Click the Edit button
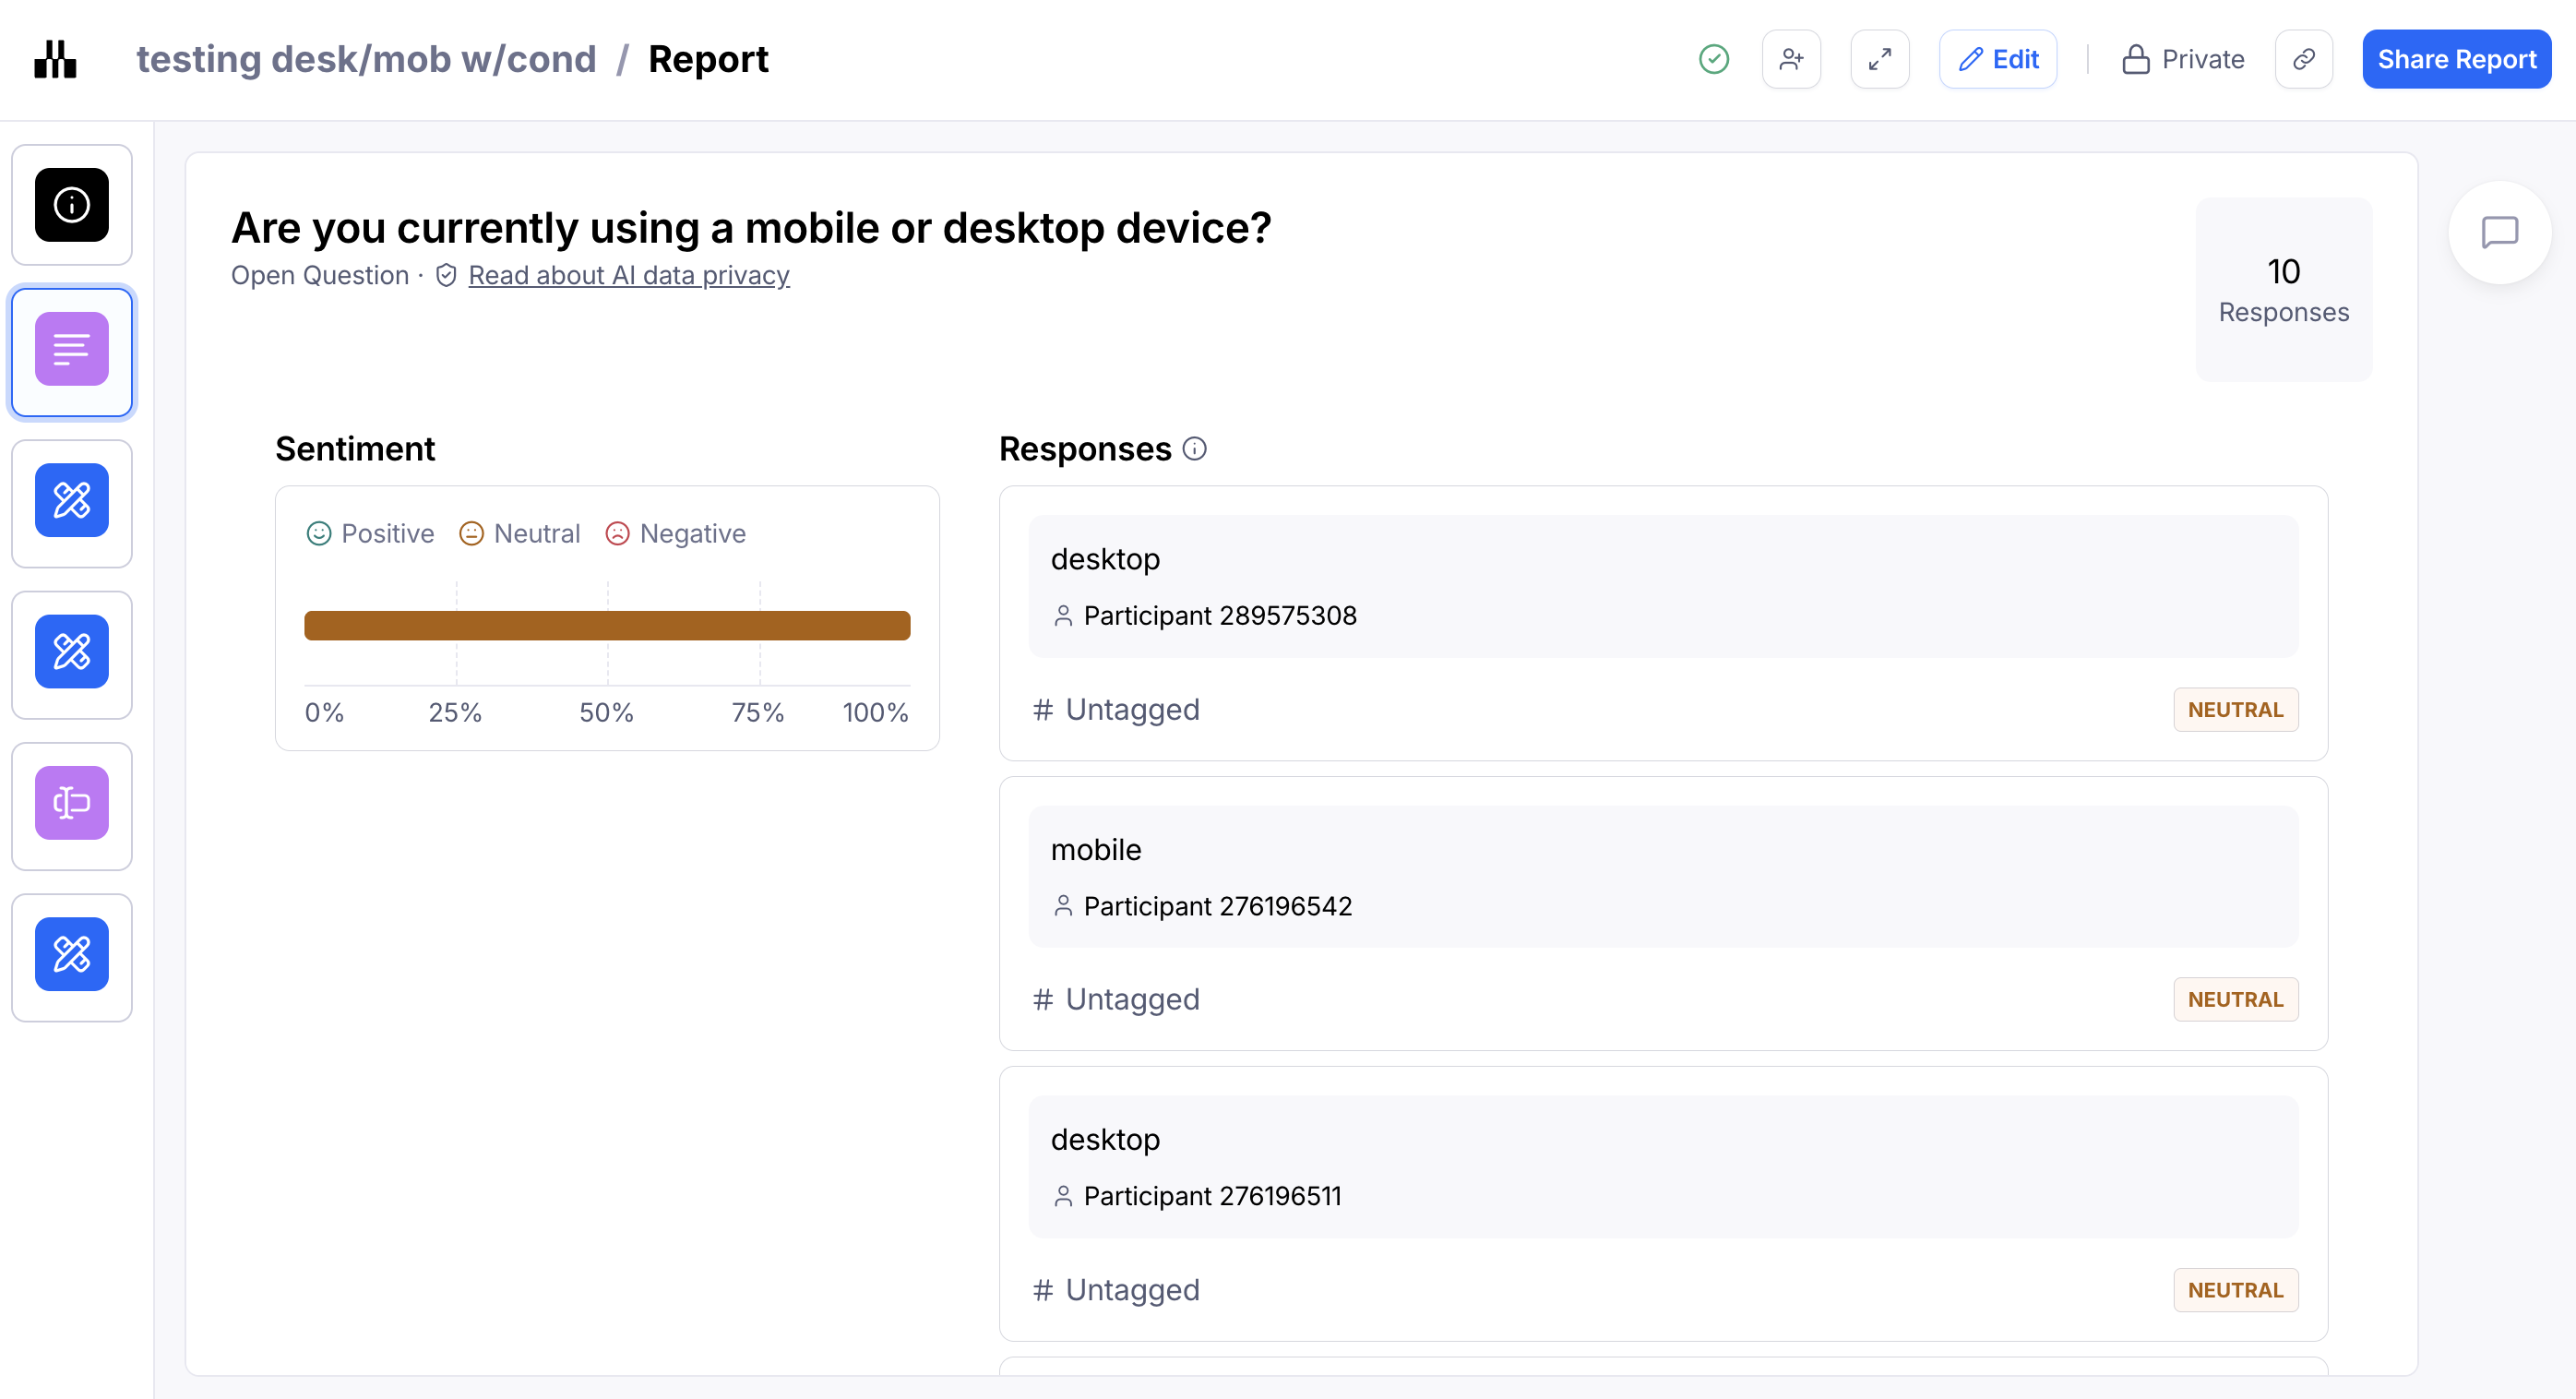2576x1399 pixels. [1997, 60]
